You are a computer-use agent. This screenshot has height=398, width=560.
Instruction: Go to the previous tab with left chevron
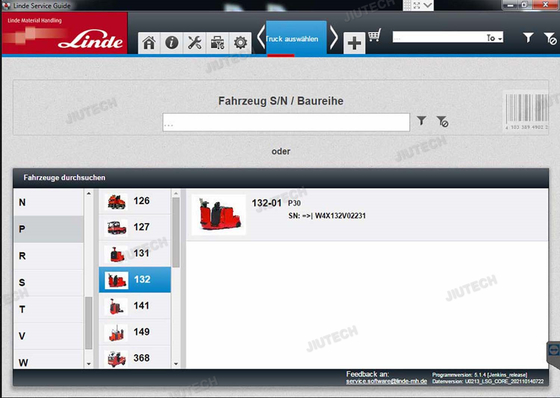click(x=261, y=37)
